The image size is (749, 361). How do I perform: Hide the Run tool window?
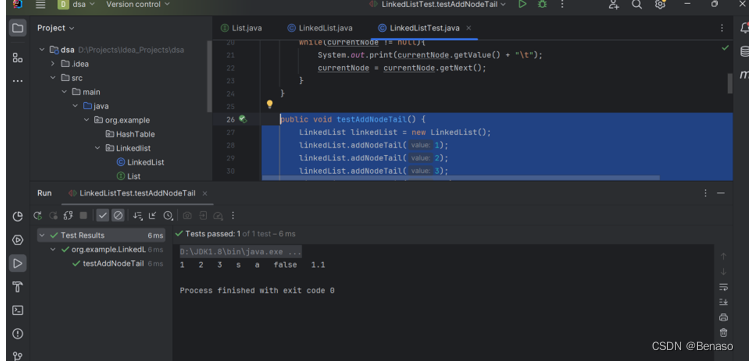coord(721,193)
